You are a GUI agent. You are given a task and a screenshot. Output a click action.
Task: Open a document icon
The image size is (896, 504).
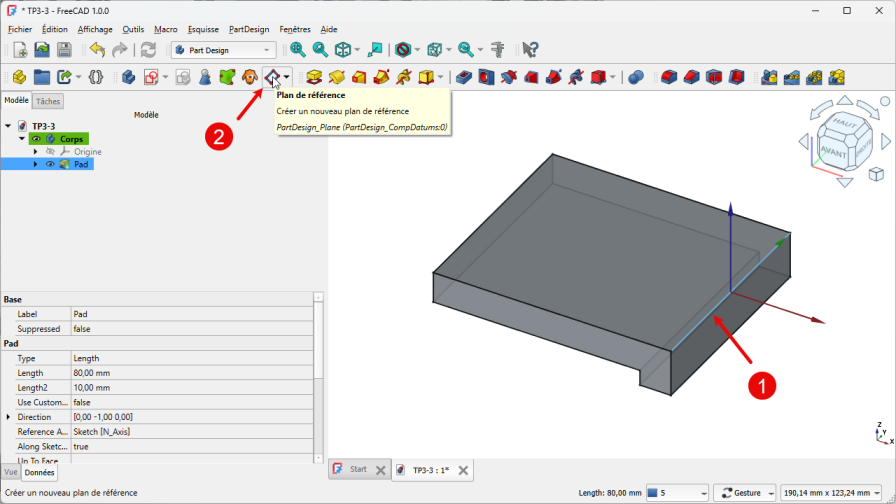42,50
